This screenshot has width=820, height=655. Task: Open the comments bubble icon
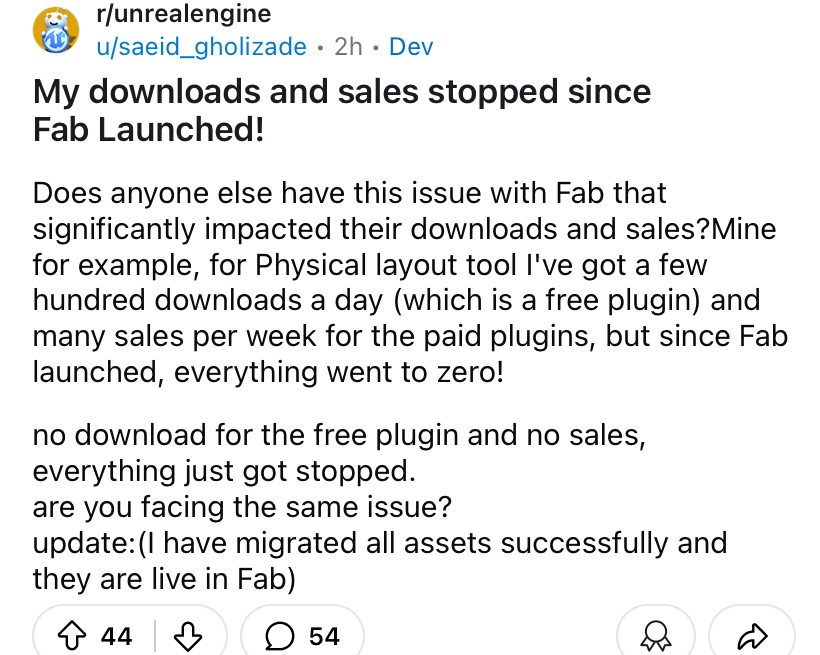[279, 636]
